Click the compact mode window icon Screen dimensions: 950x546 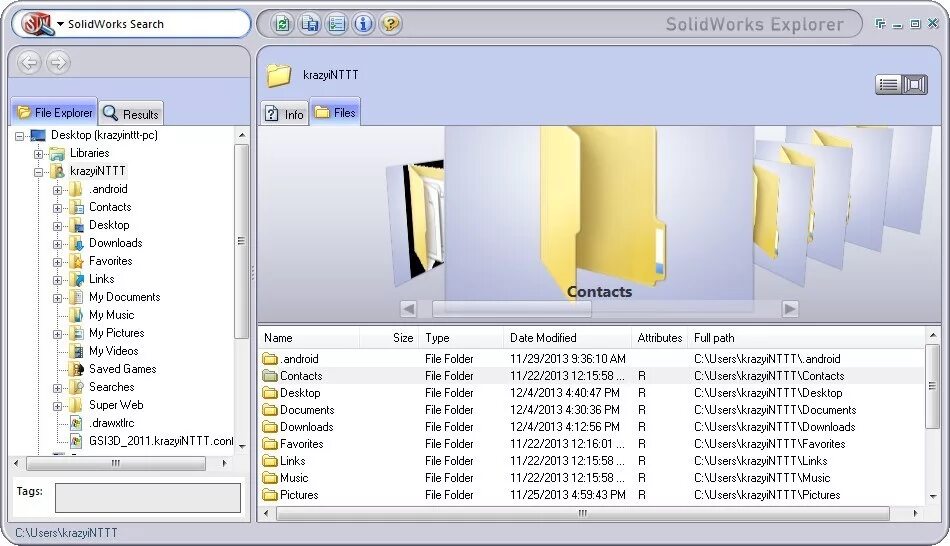[880, 24]
